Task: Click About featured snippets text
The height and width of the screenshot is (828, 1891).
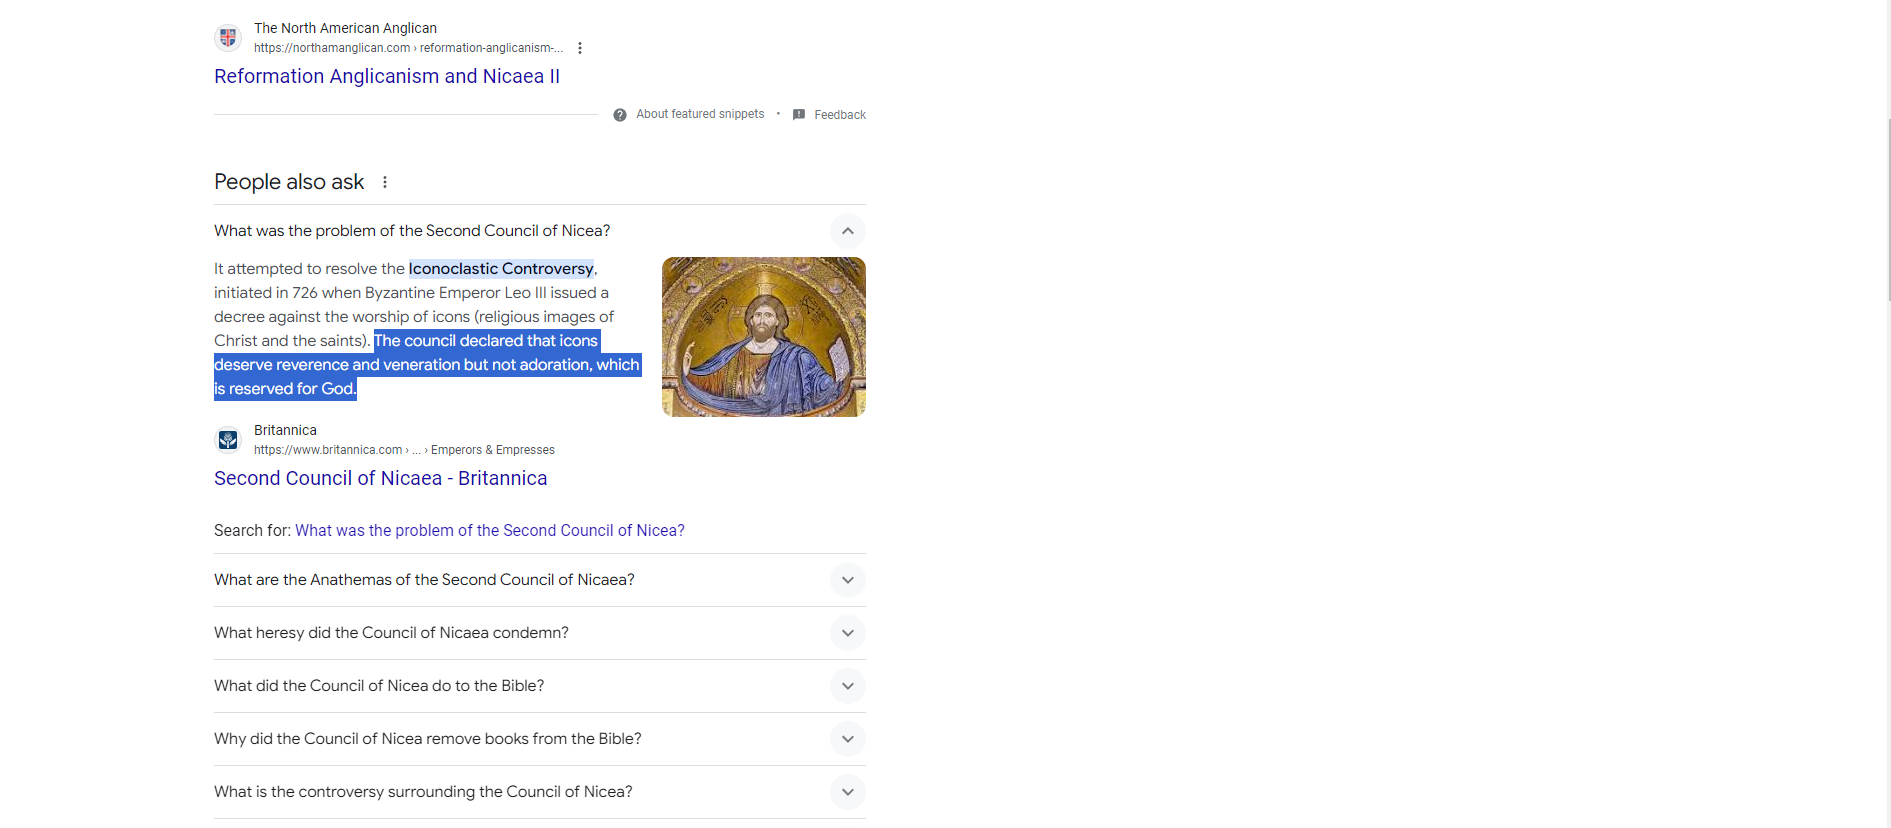Action: click(x=700, y=115)
